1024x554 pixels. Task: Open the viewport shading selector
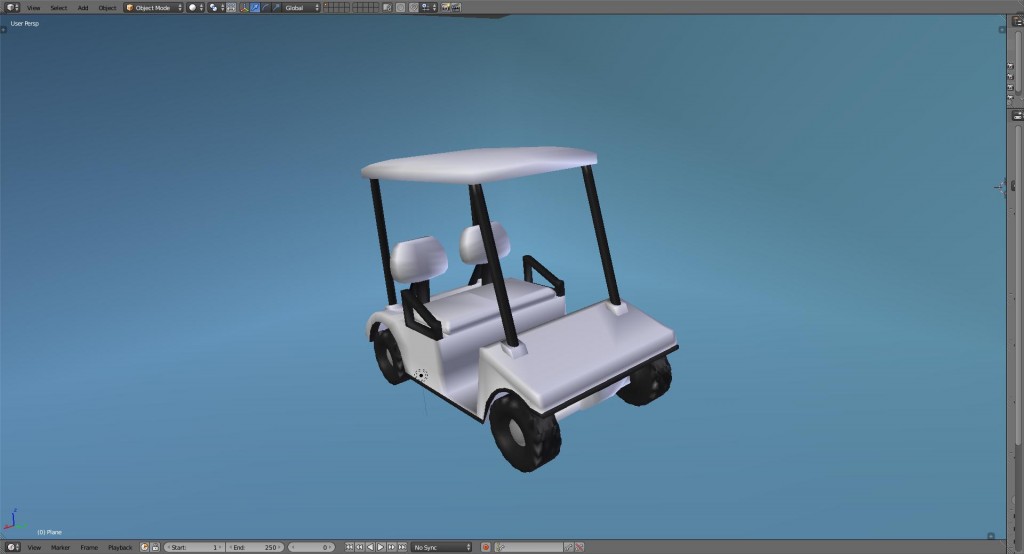pos(195,7)
